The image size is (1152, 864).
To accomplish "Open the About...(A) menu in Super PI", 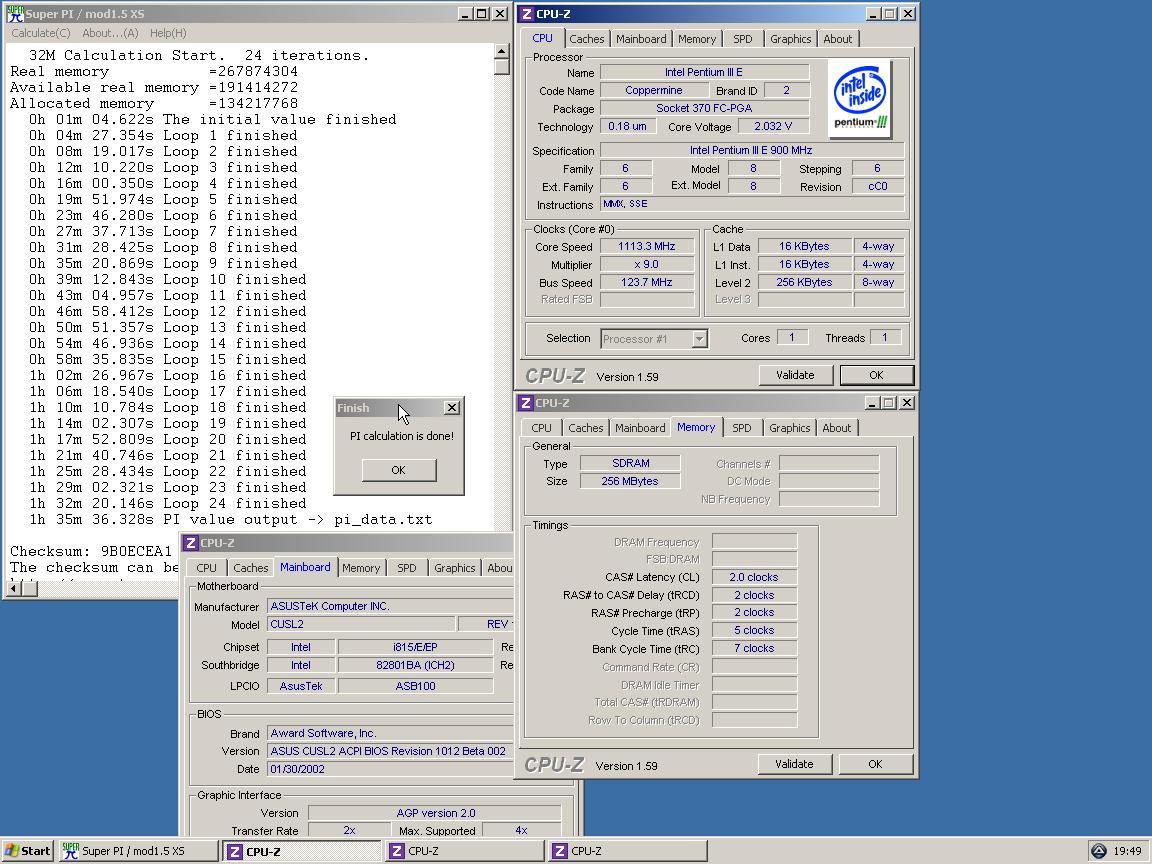I will click(x=110, y=33).
